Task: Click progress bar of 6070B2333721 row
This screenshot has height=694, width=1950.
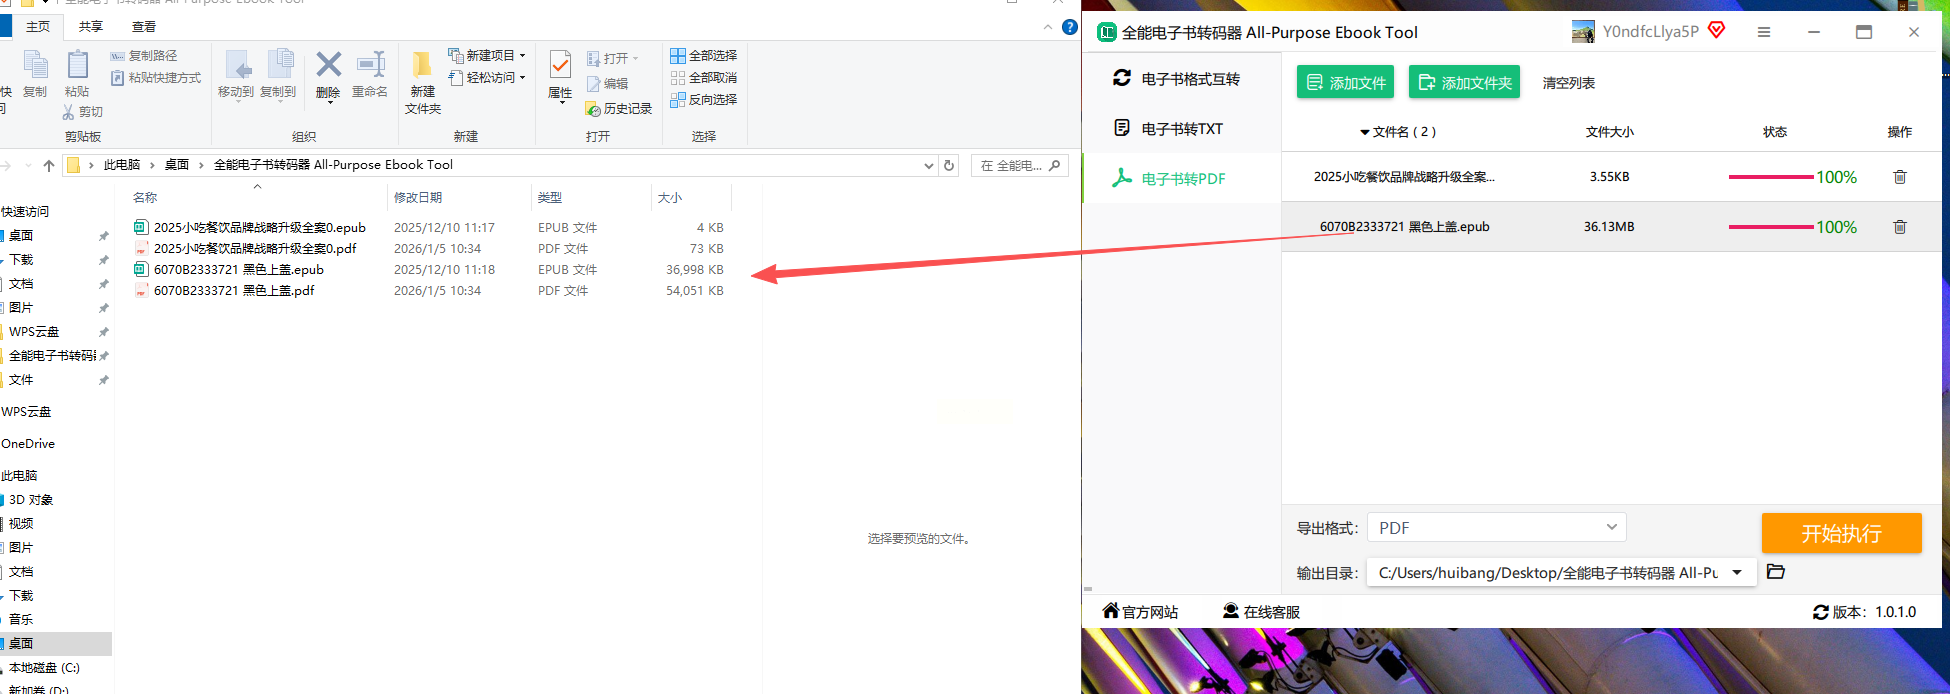Action: 1771,227
